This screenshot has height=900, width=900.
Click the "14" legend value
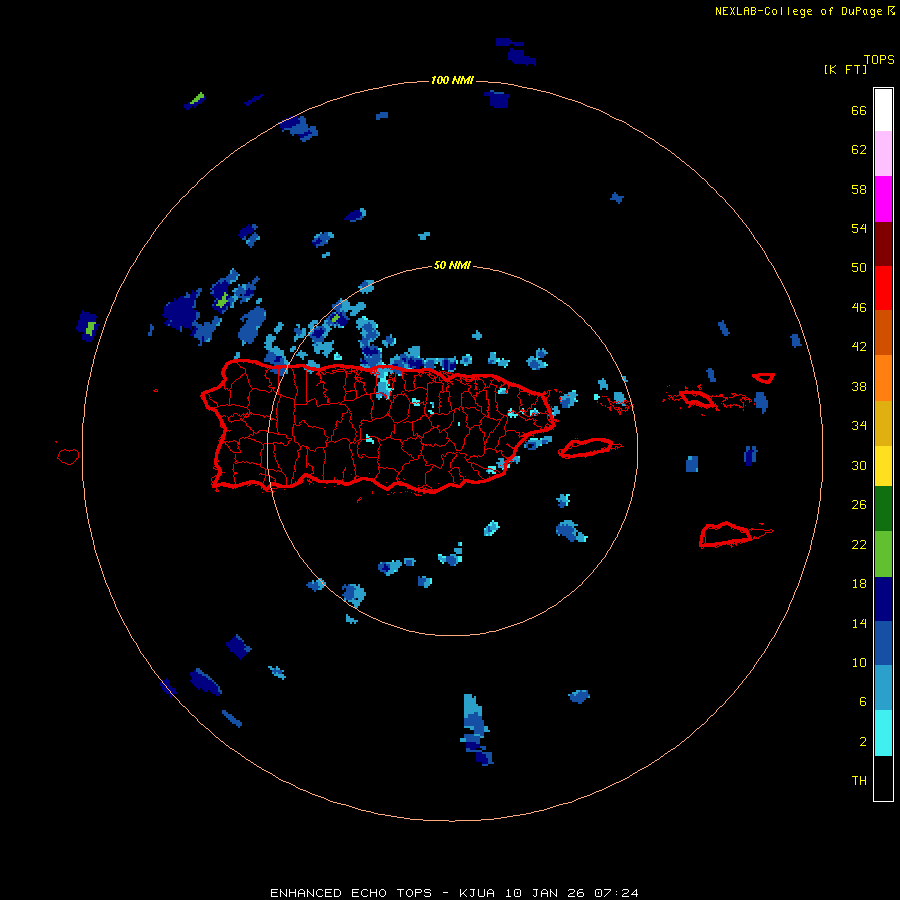(859, 624)
